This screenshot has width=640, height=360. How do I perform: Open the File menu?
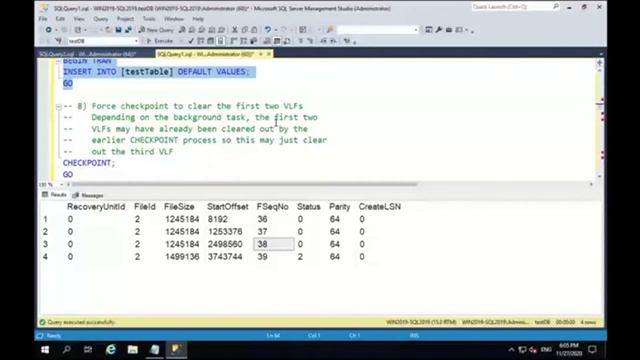pyautogui.click(x=43, y=19)
